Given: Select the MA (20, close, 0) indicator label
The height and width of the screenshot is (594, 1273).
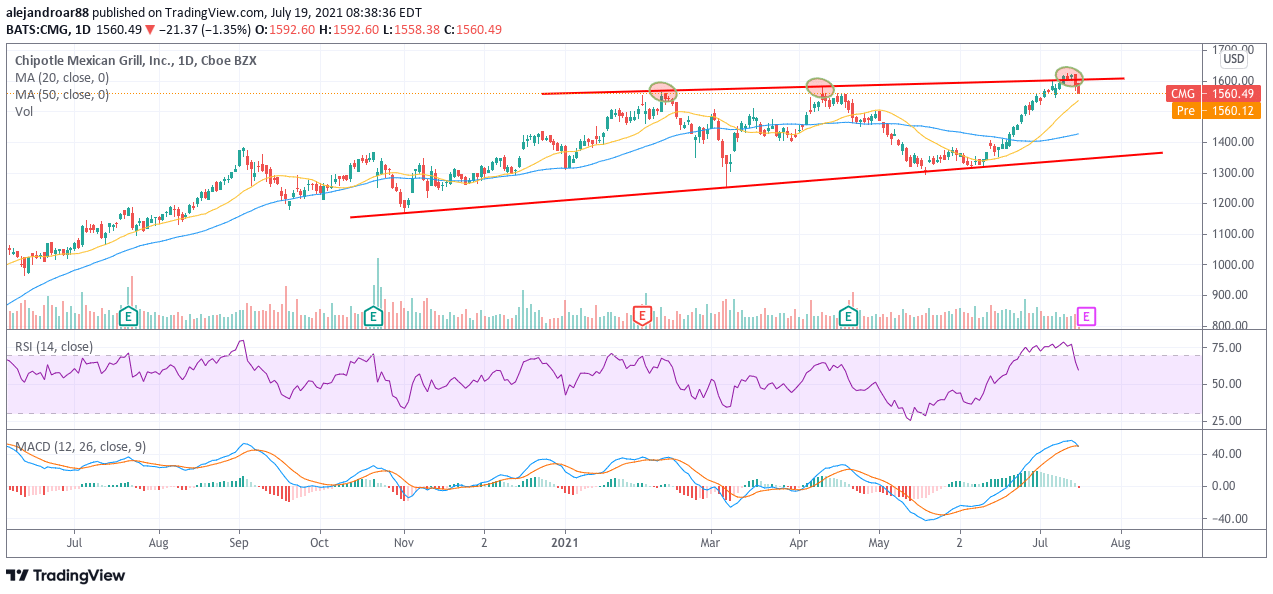Looking at the screenshot, I should pyautogui.click(x=62, y=77).
